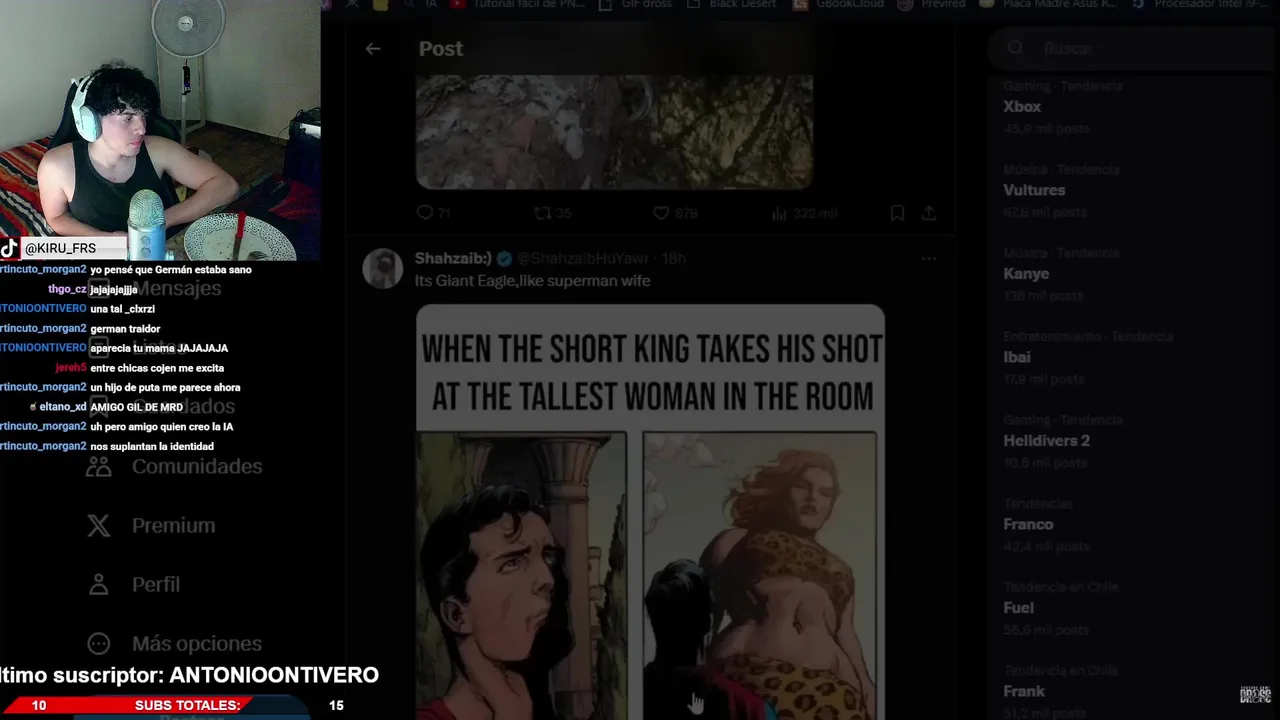Click message 'AMIGO GIL DE MRD'
This screenshot has height=720, width=1280.
point(137,407)
